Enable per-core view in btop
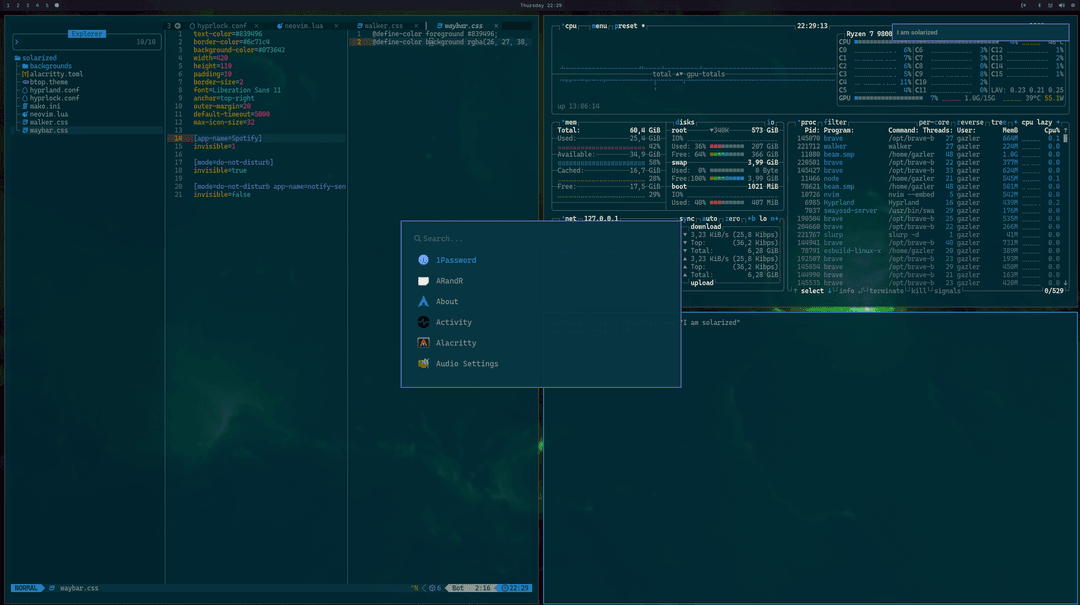1080x605 pixels. pyautogui.click(x=934, y=122)
